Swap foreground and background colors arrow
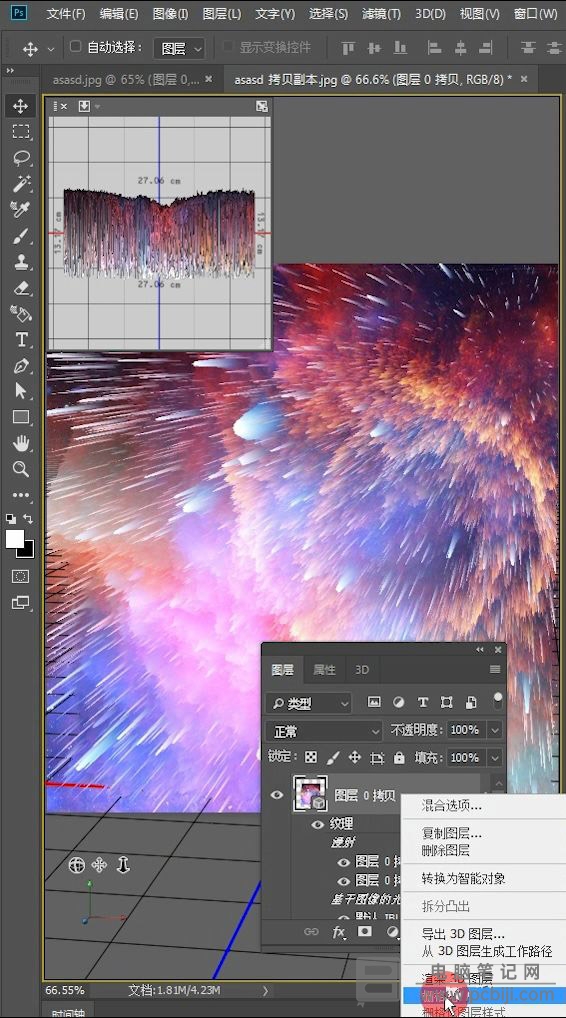Viewport: 566px width, 1018px height. tap(28, 519)
